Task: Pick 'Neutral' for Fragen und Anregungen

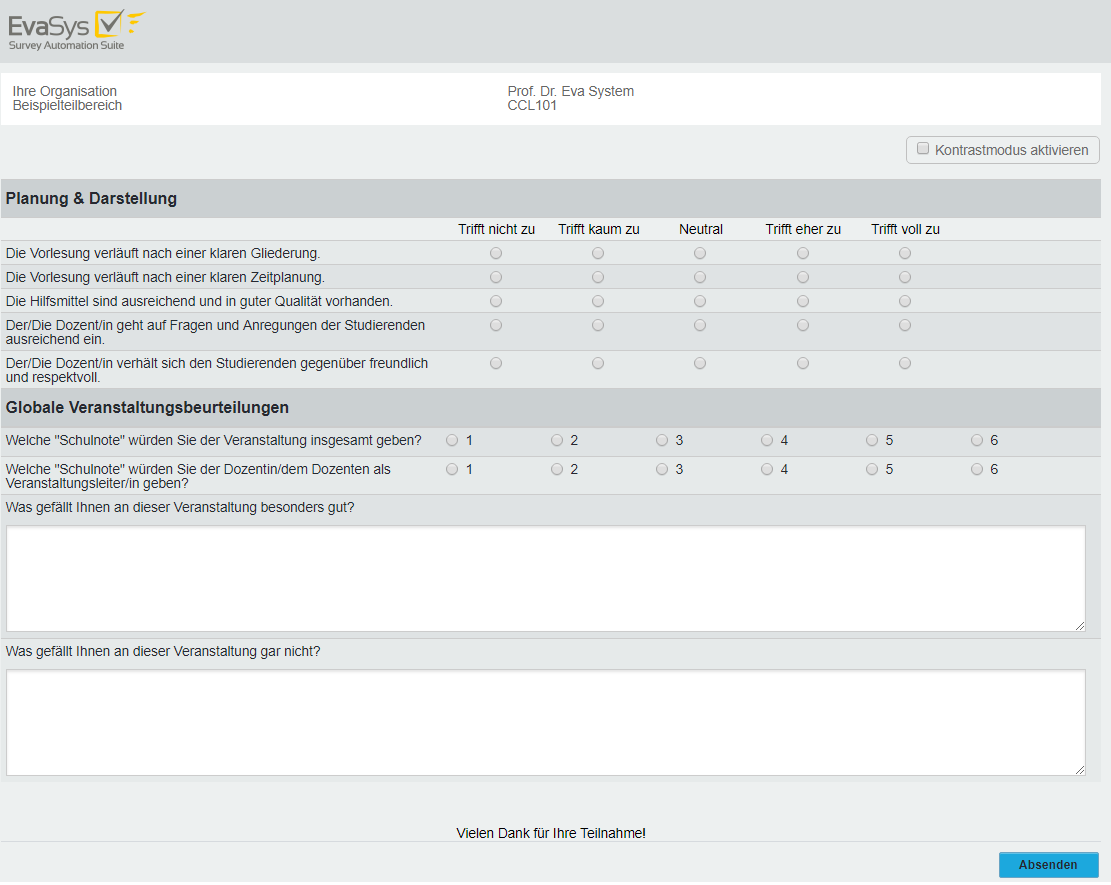Action: [700, 325]
